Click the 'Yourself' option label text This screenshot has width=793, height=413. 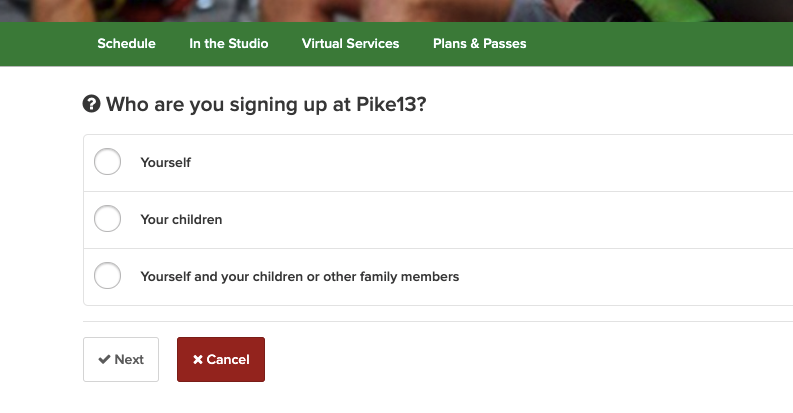pos(165,162)
